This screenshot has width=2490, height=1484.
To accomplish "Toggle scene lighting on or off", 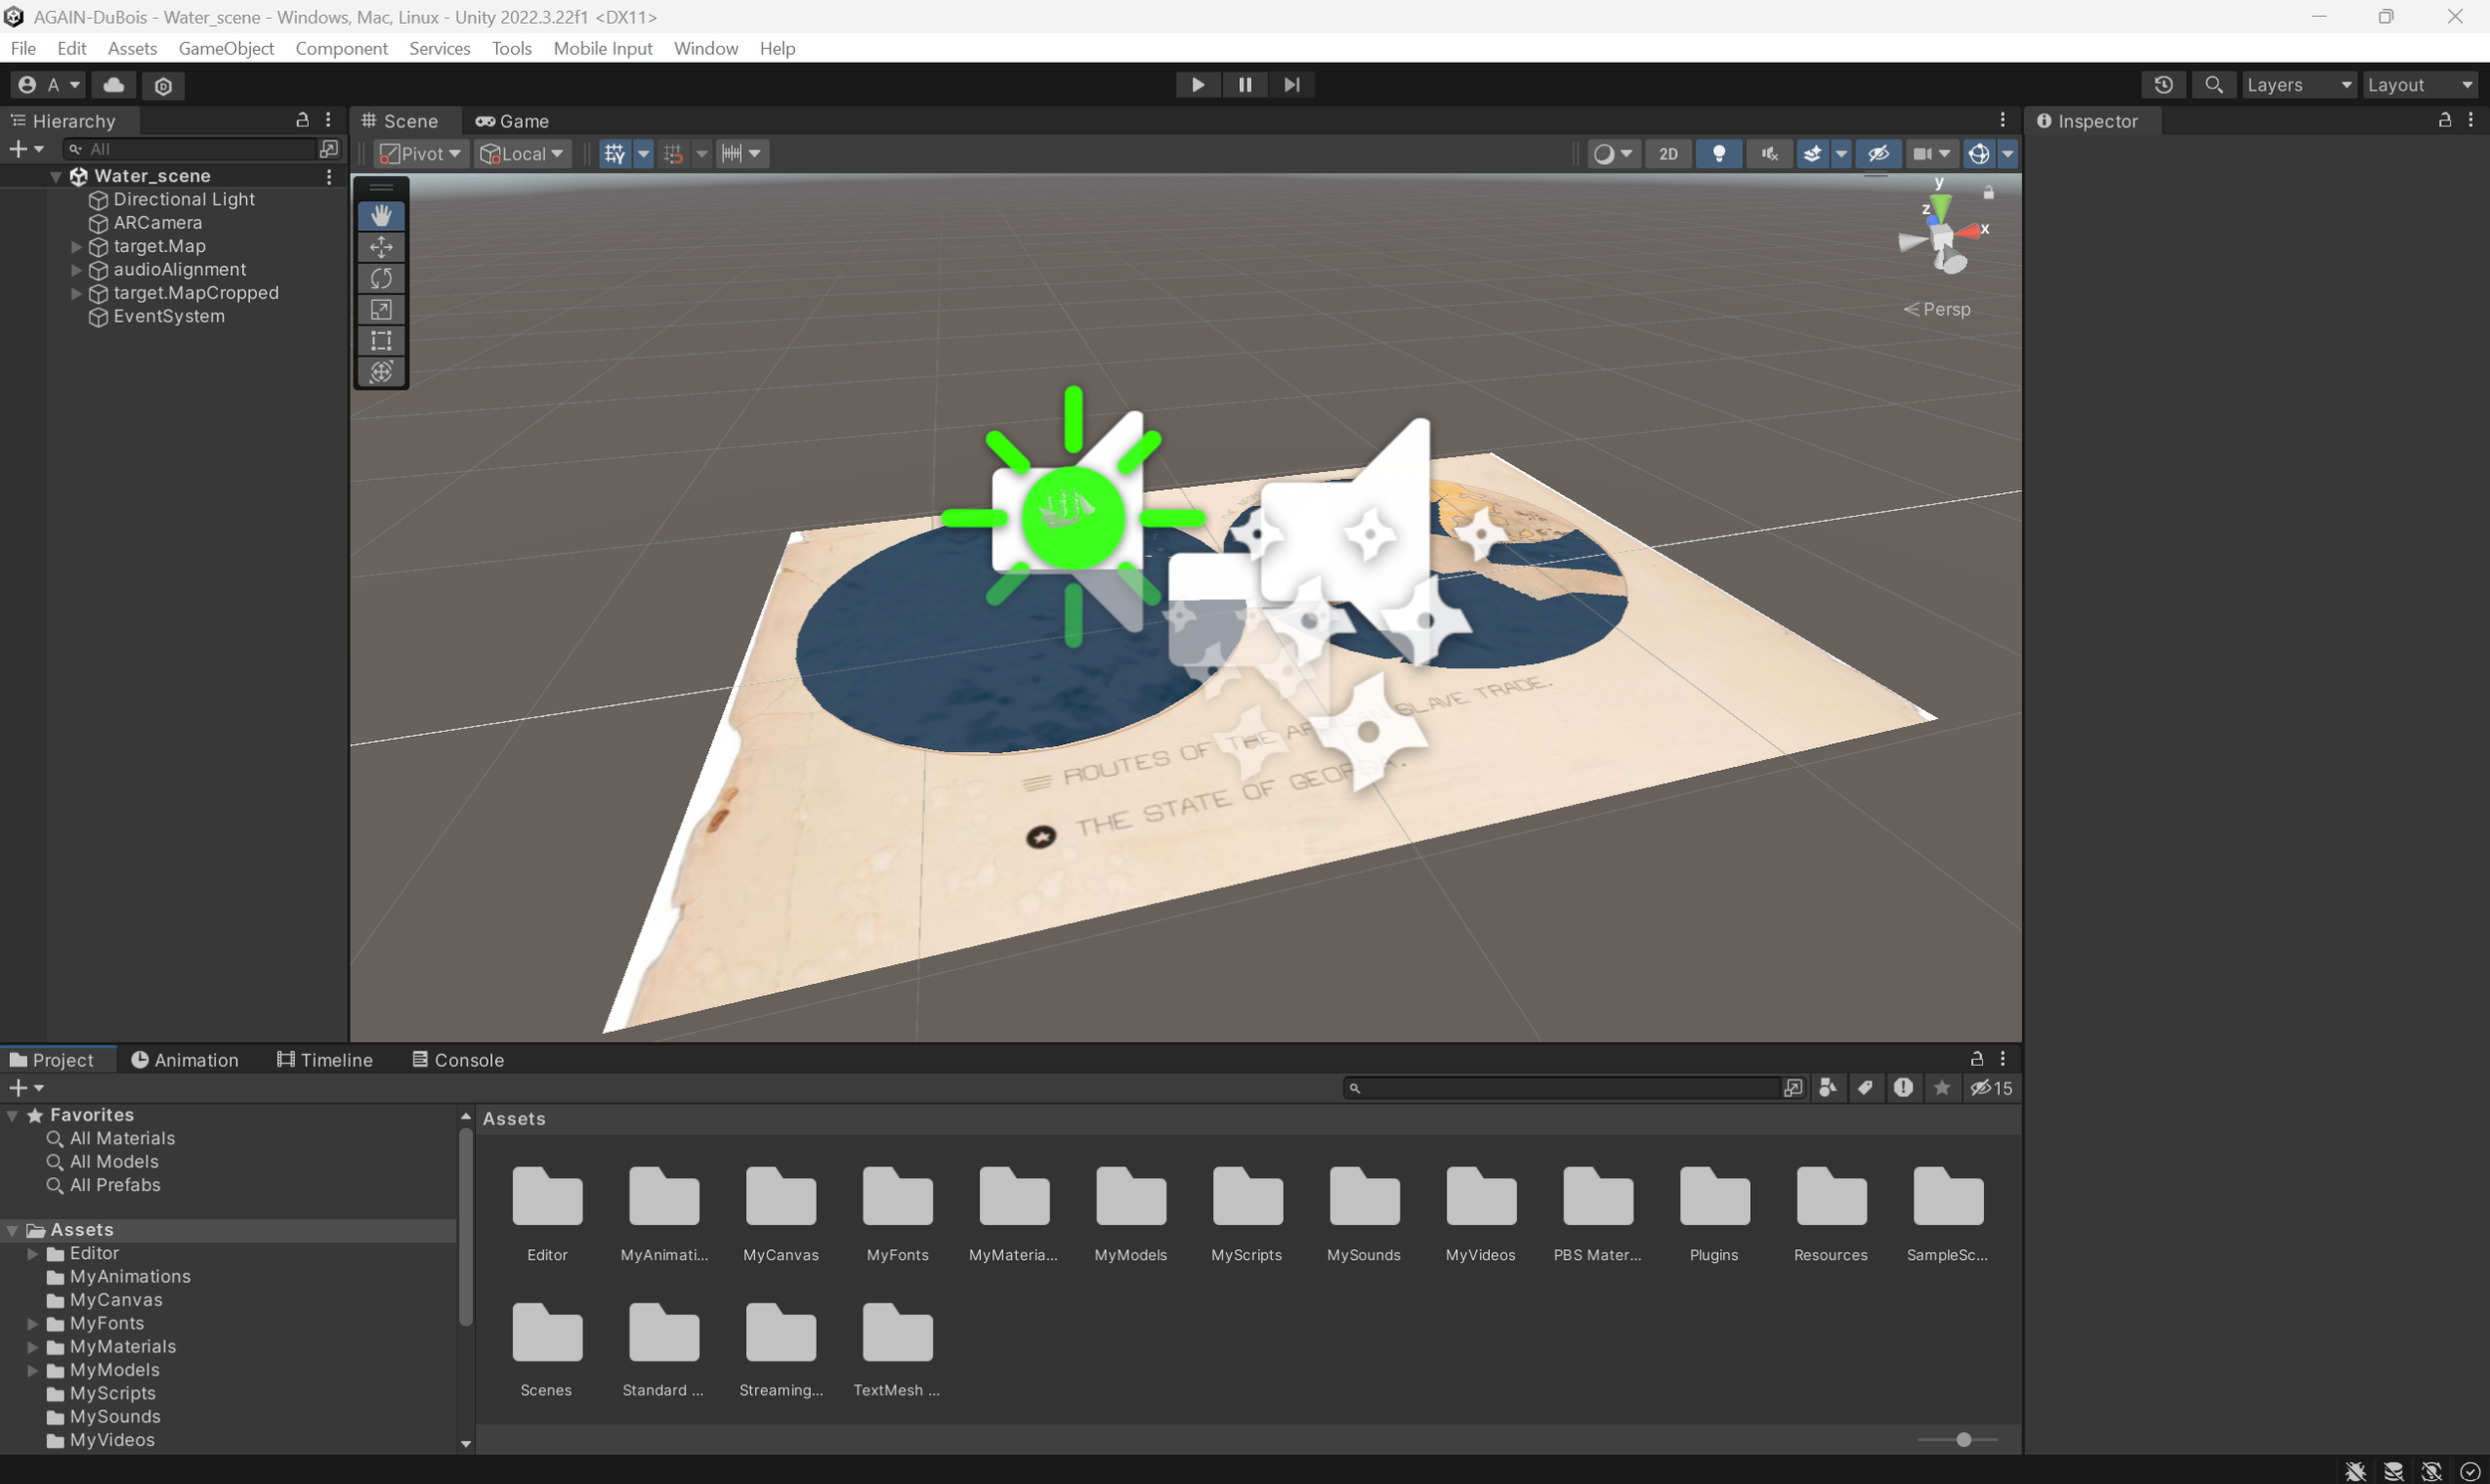I will pos(1719,154).
